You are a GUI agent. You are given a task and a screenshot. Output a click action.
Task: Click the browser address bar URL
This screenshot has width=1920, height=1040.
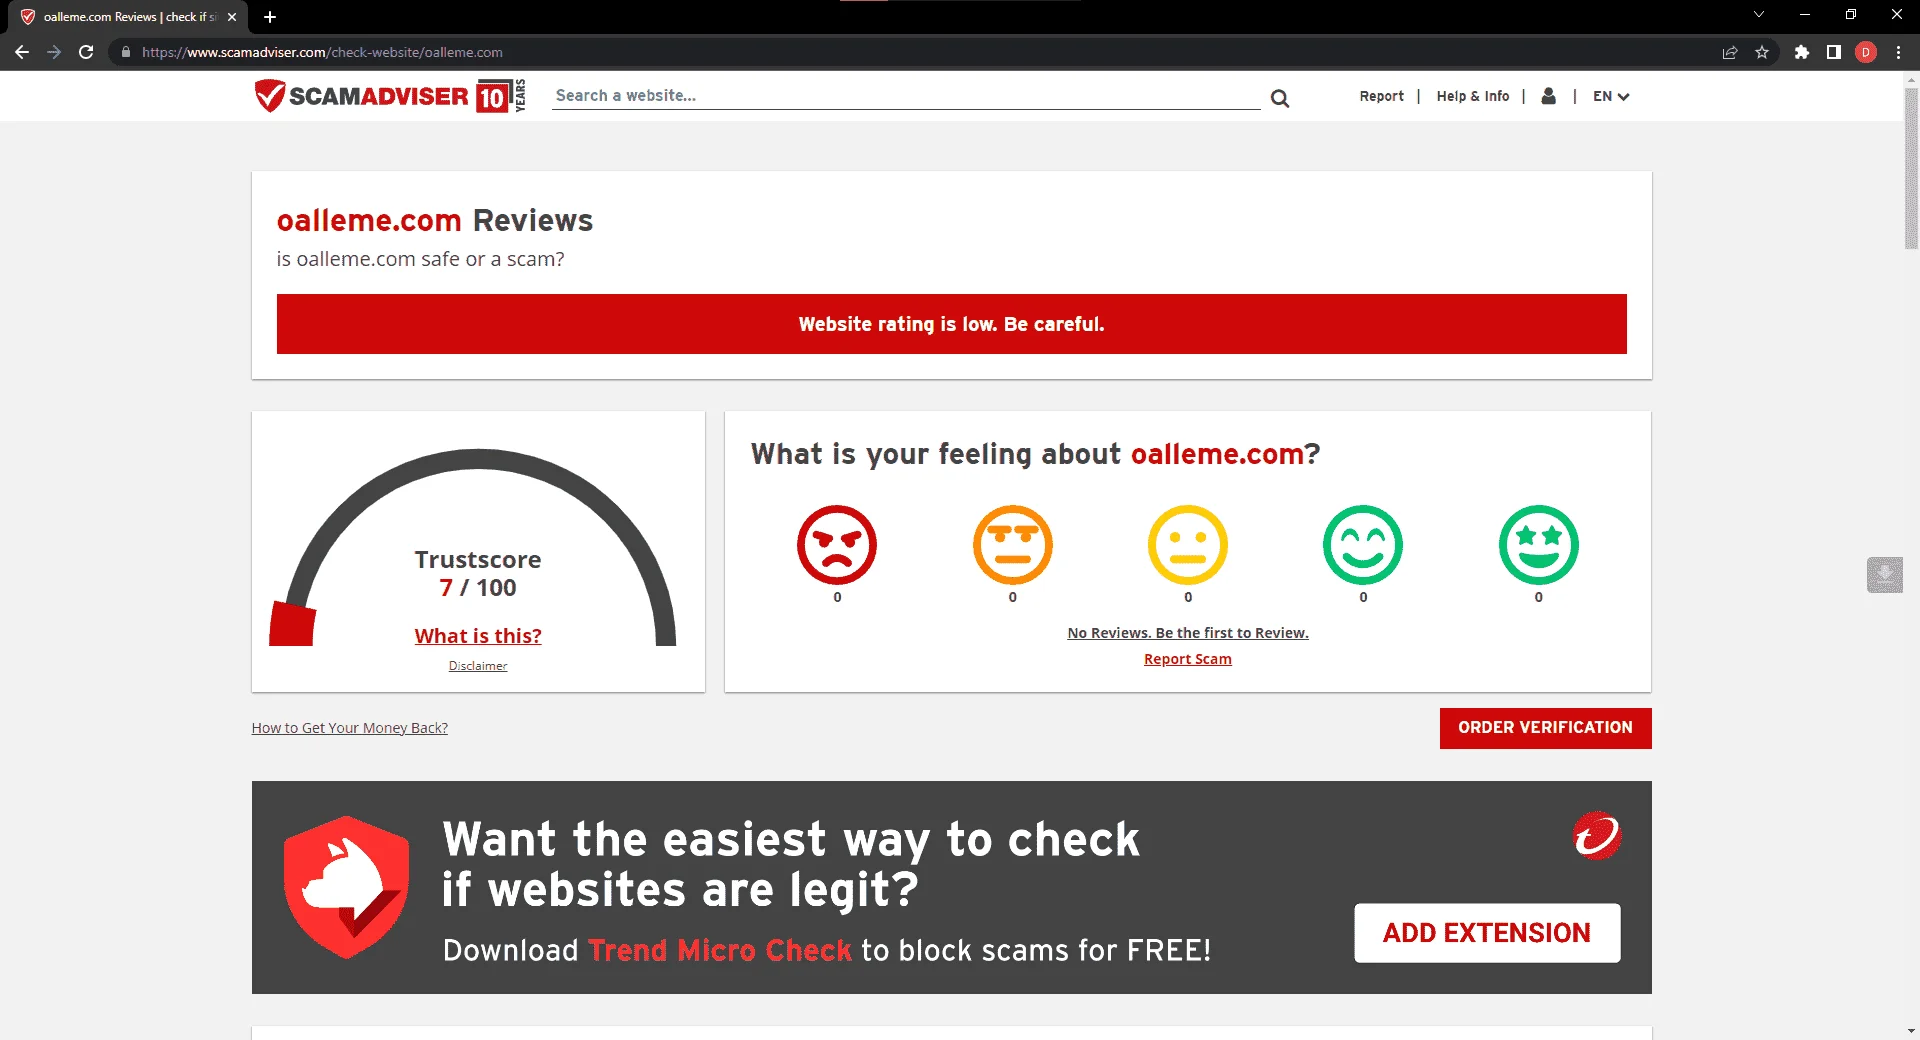pos(322,52)
